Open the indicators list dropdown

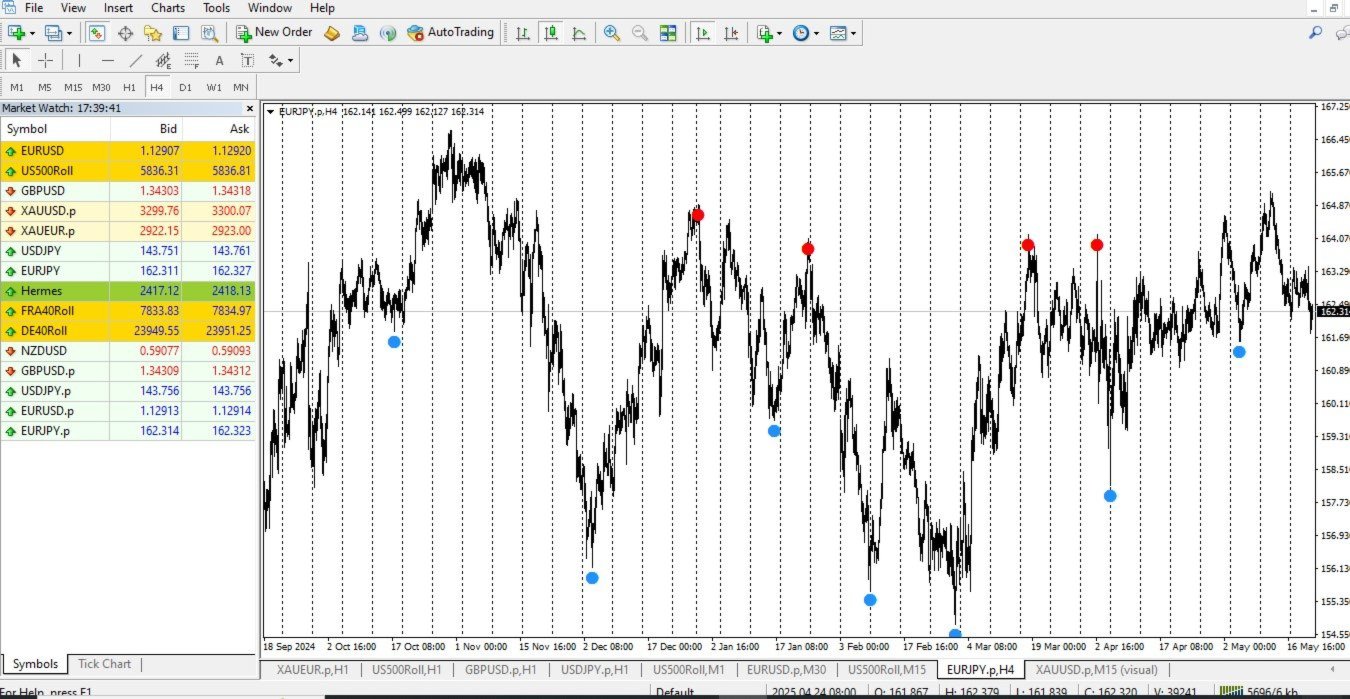(768, 33)
